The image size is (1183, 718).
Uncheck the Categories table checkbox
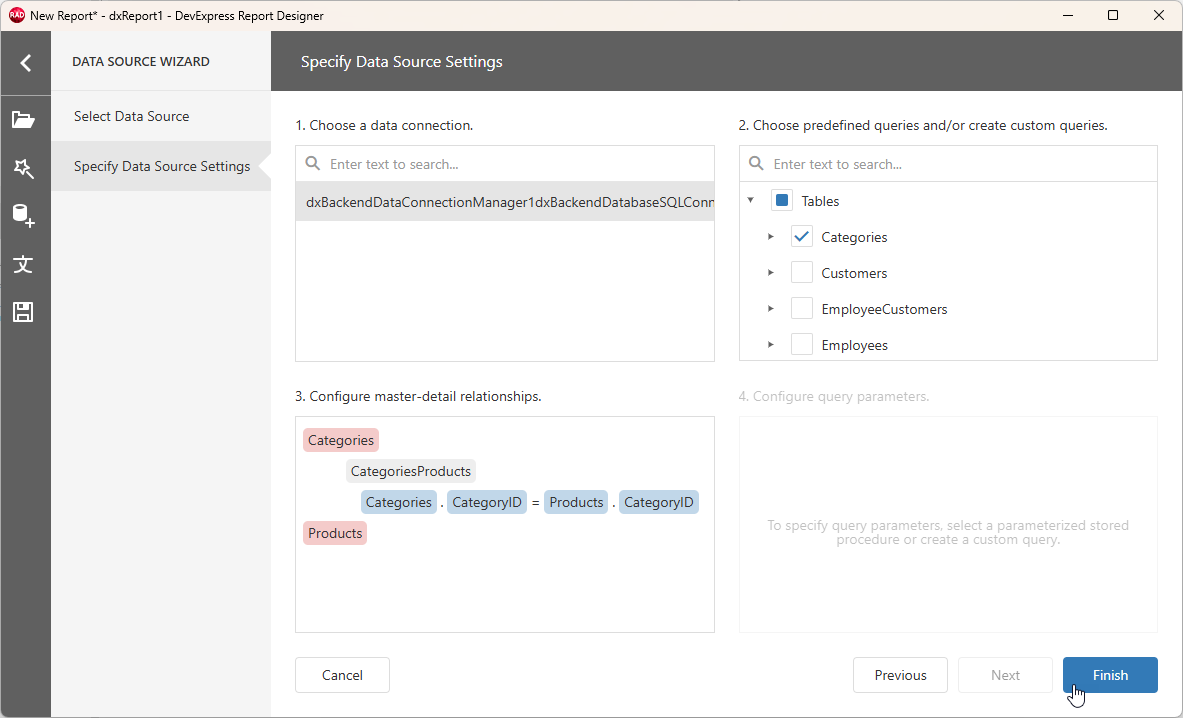[801, 237]
